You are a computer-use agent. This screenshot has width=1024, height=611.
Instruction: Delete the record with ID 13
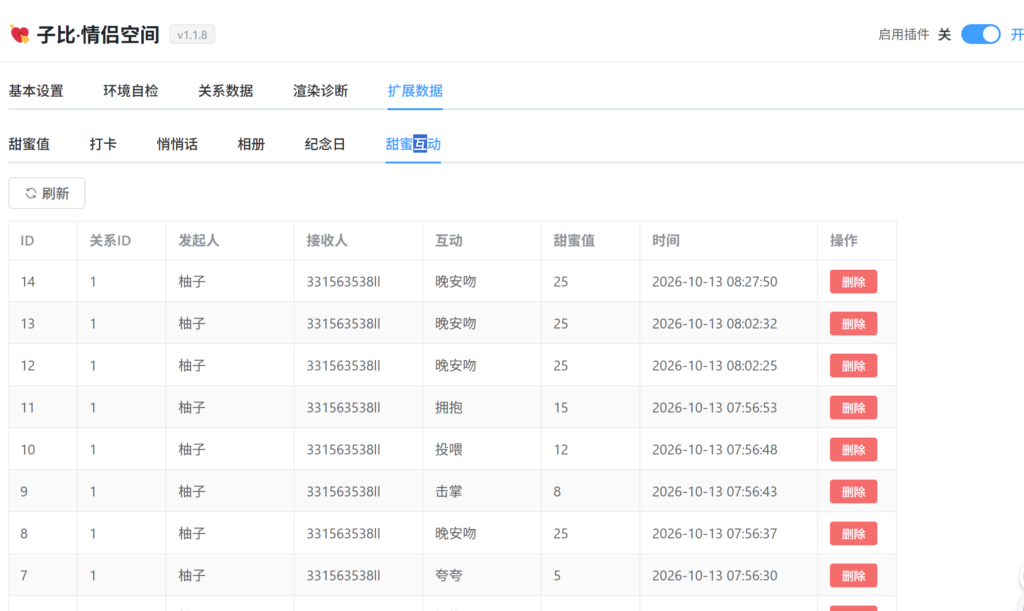(x=853, y=324)
